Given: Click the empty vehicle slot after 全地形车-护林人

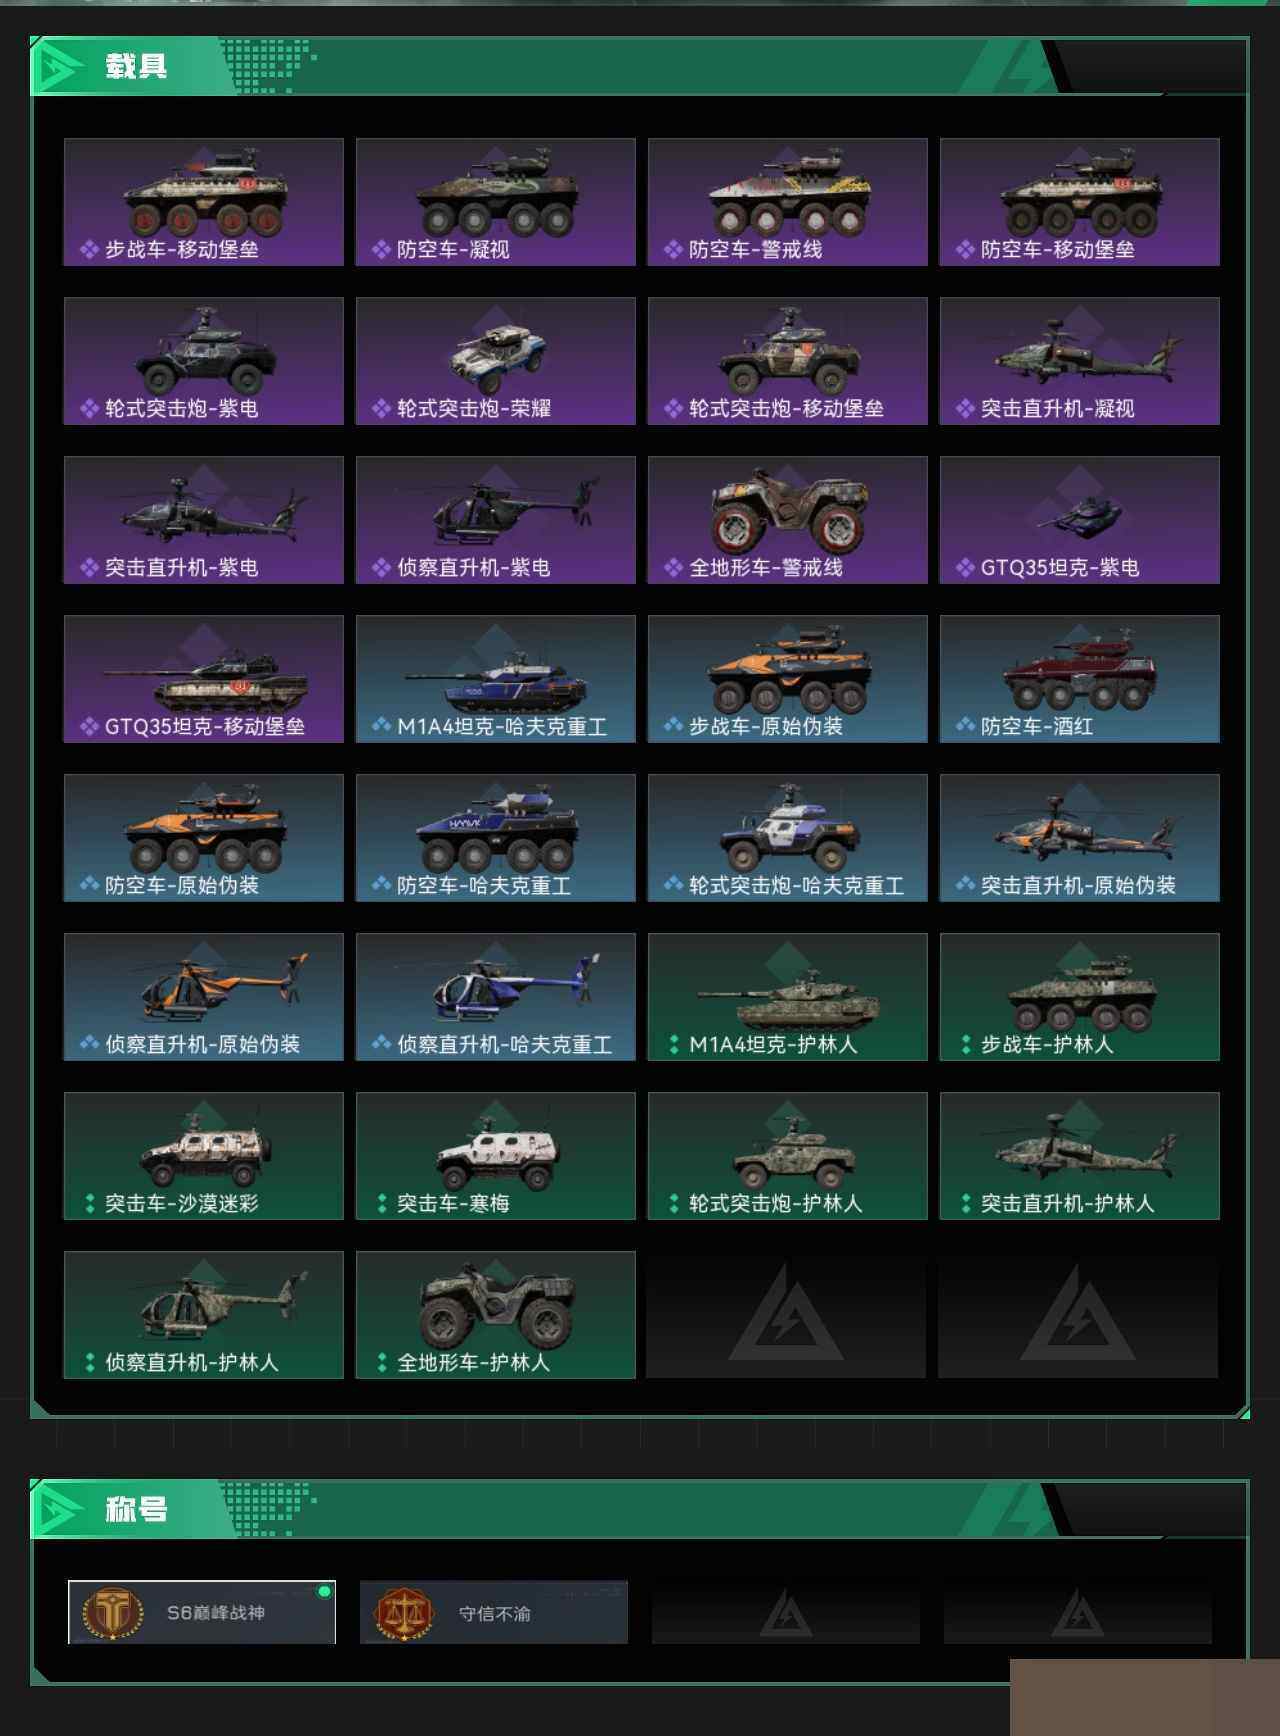Looking at the screenshot, I should click(788, 1315).
